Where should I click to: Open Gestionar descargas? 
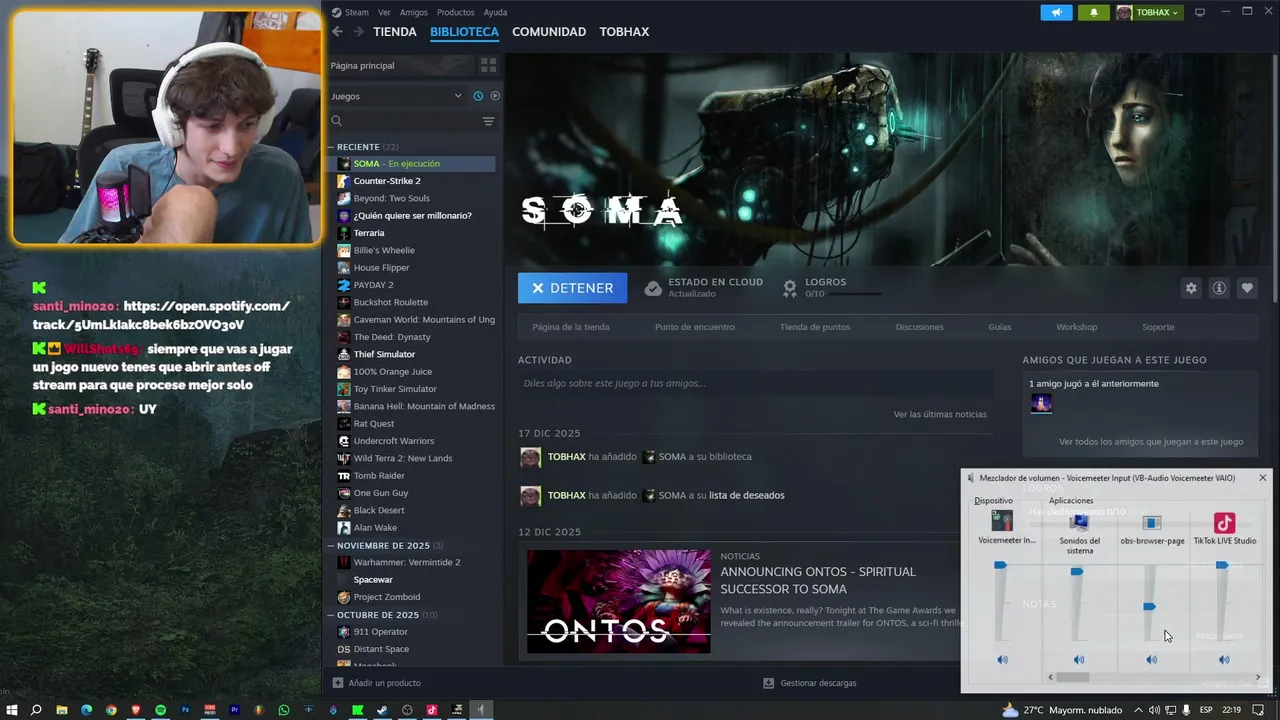tap(809, 683)
